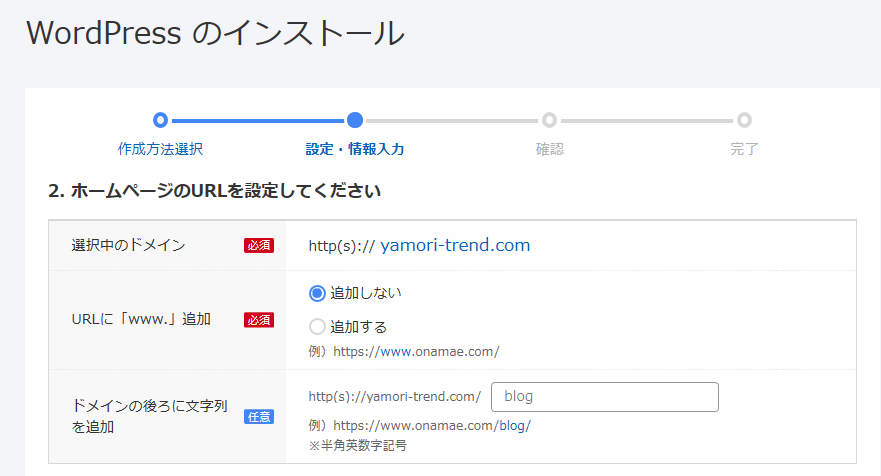Click the blog text input field

coord(605,397)
